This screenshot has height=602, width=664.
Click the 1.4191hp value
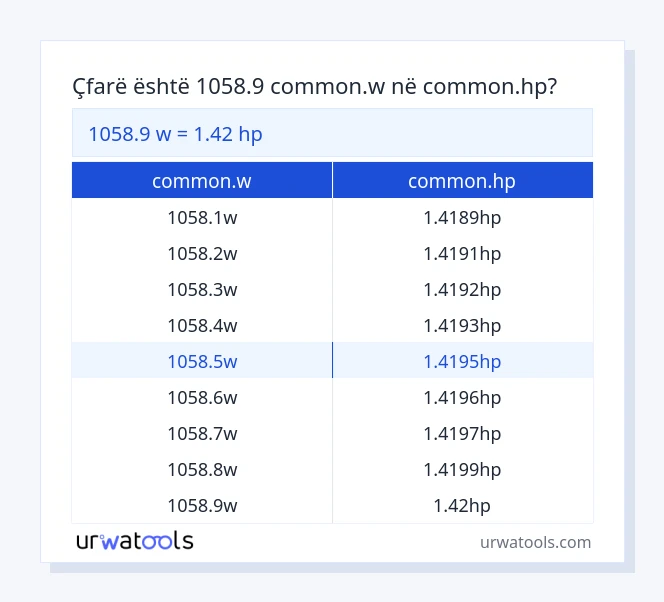tap(462, 253)
